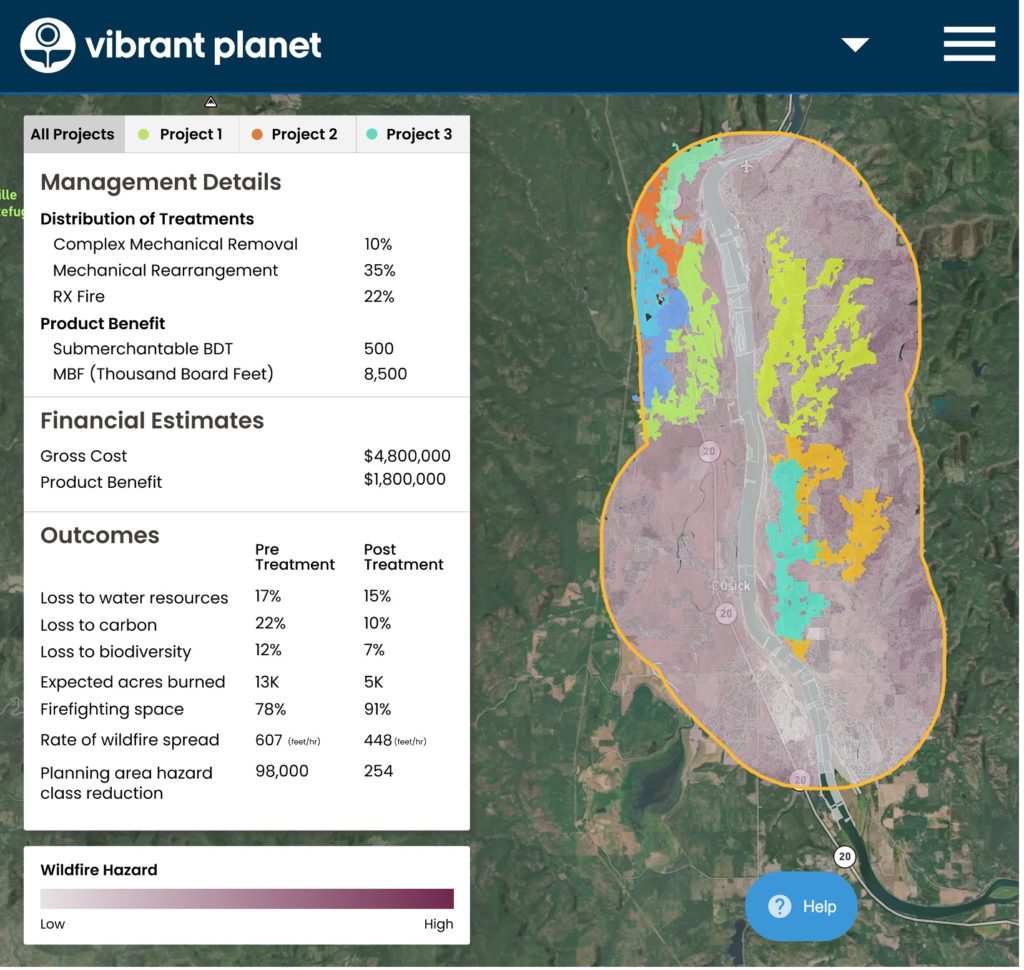This screenshot has height=970, width=1024.
Task: Select the Project 3 tab
Action: (412, 133)
